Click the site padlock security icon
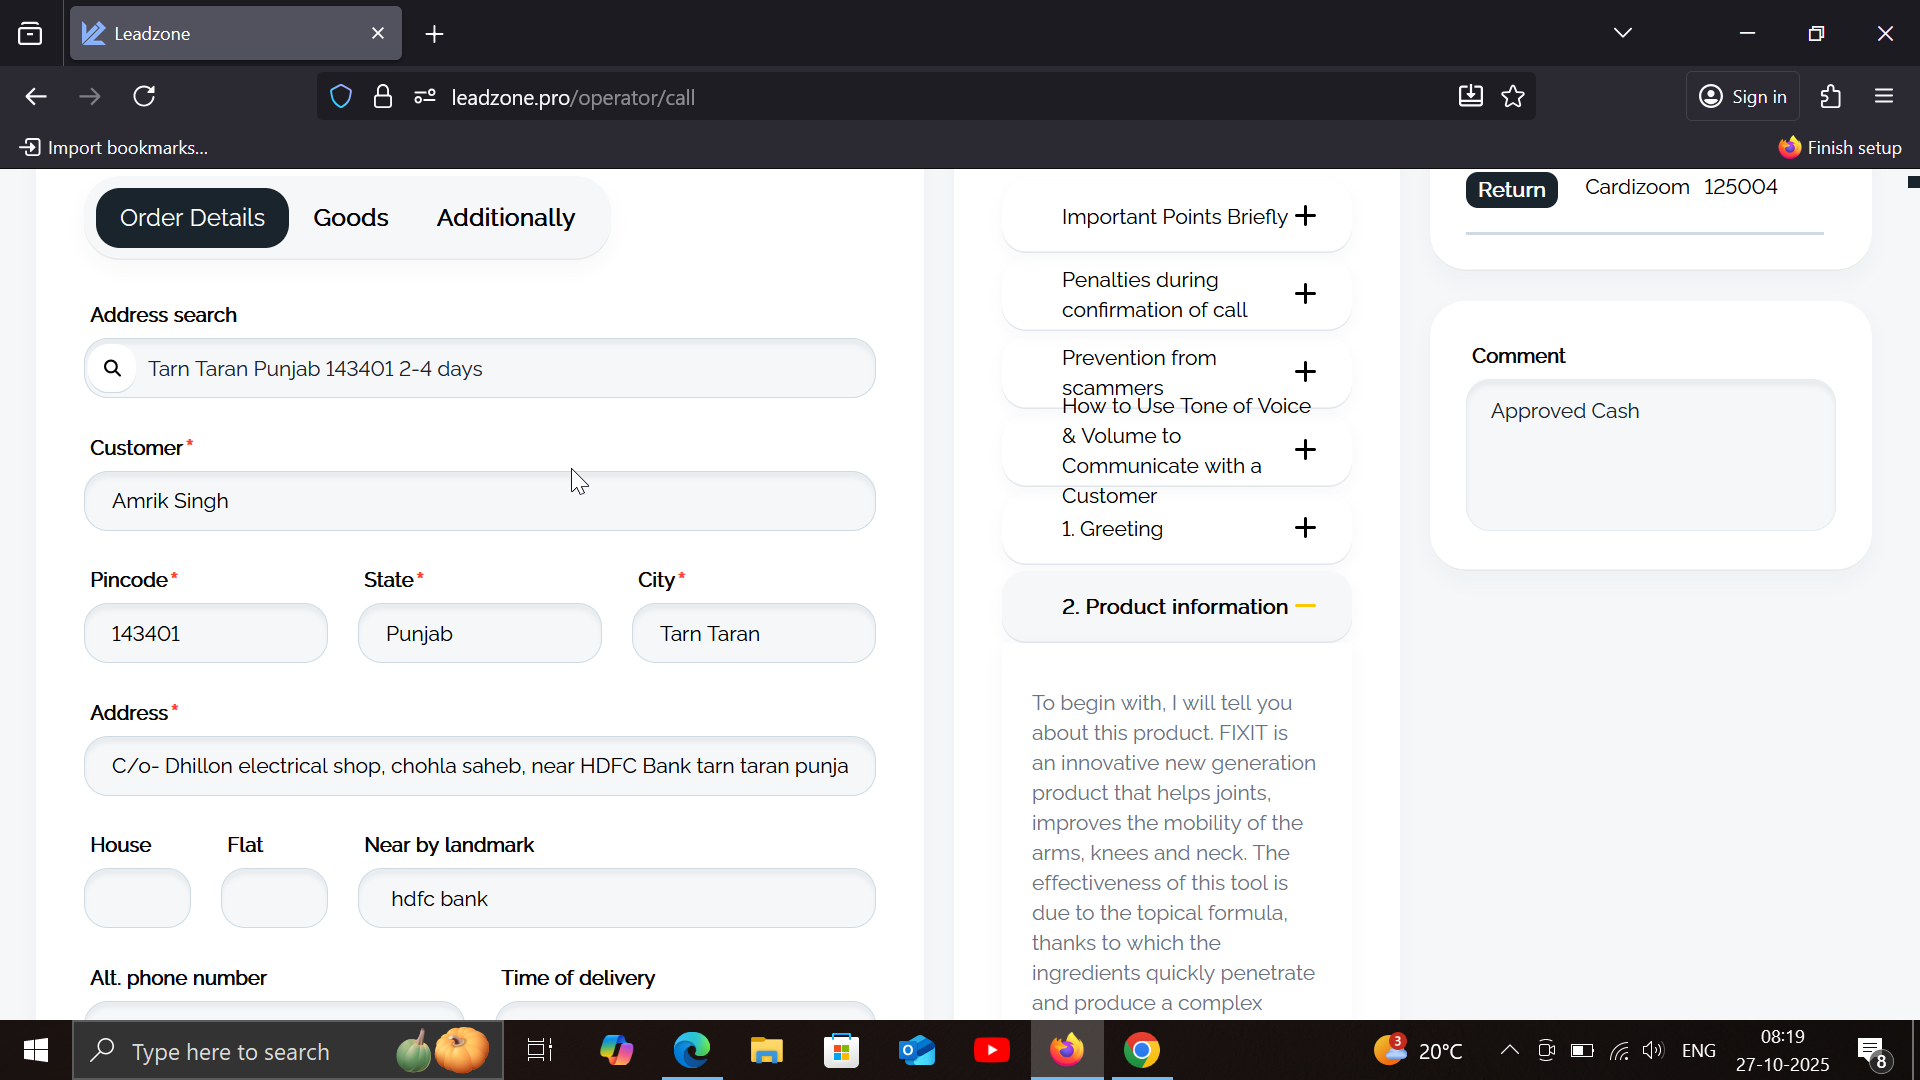The height and width of the screenshot is (1080, 1920). pos(382,97)
